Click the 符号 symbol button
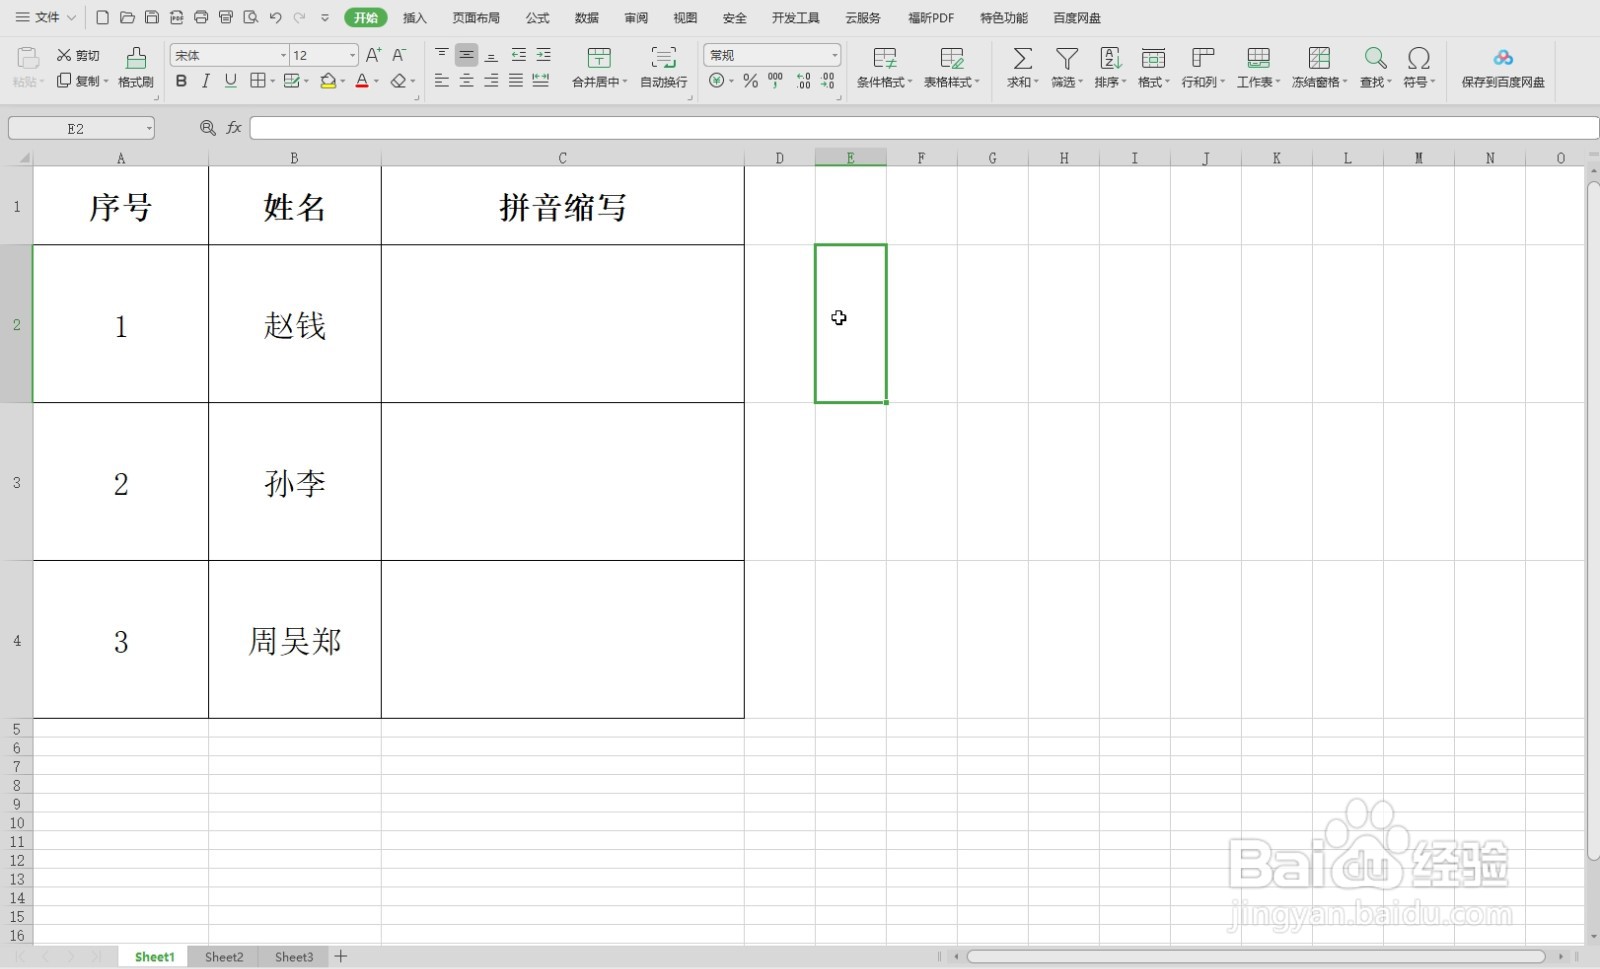The width and height of the screenshot is (1600, 969). (1418, 67)
